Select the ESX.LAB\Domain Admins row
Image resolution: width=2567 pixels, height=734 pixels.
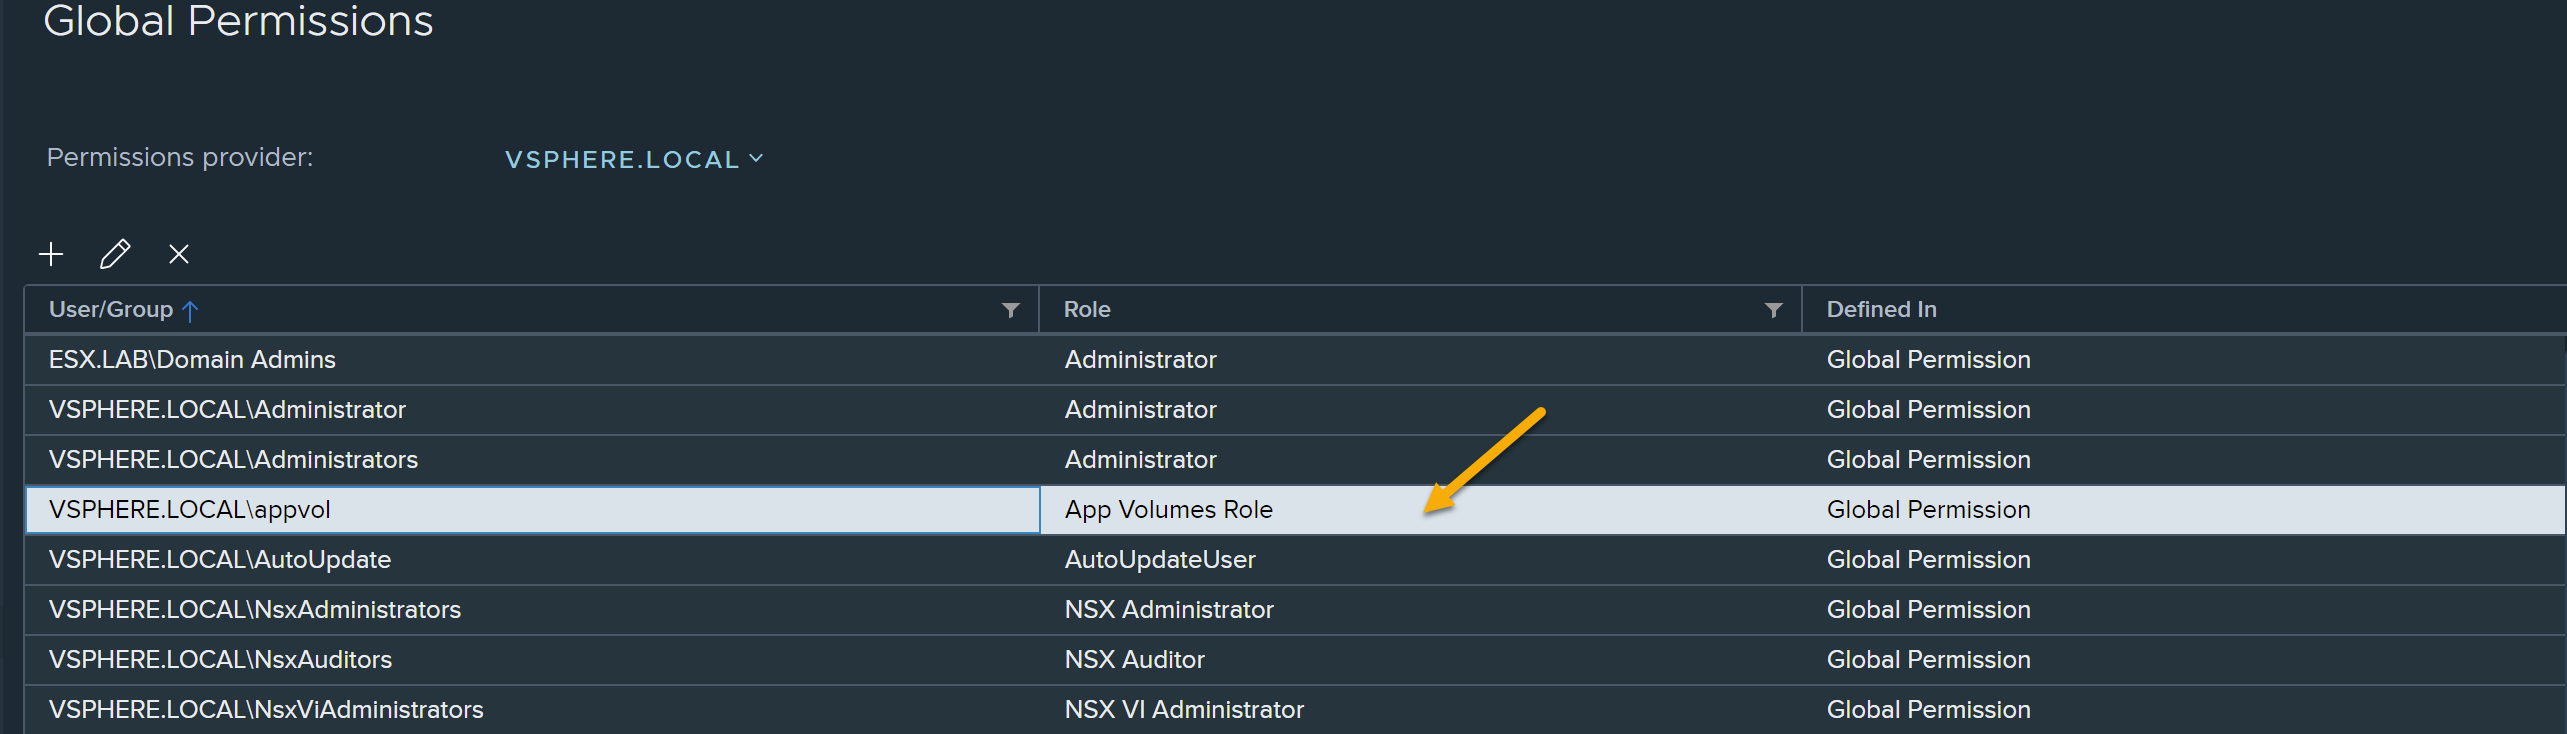point(1295,360)
